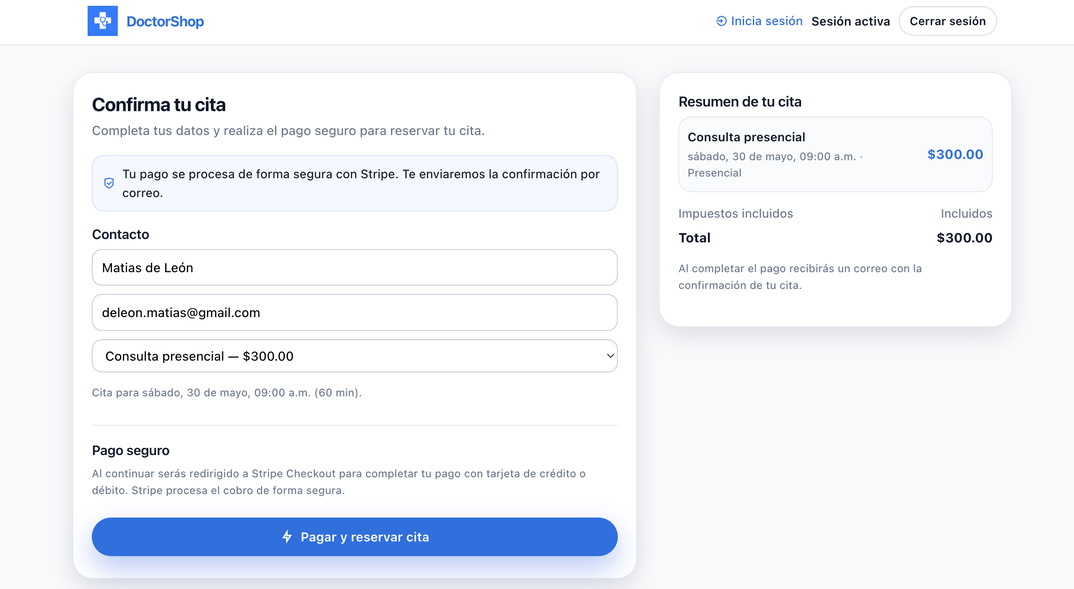Click the Stripe secure payment notice banner
Screen dimensions: 1074x589
(355, 183)
